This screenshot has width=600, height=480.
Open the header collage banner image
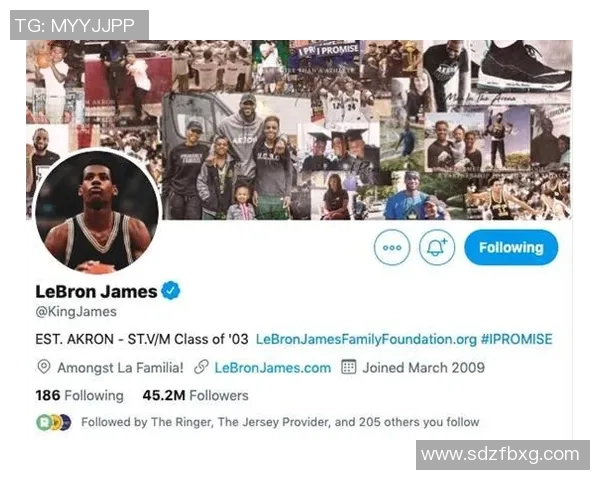299,130
